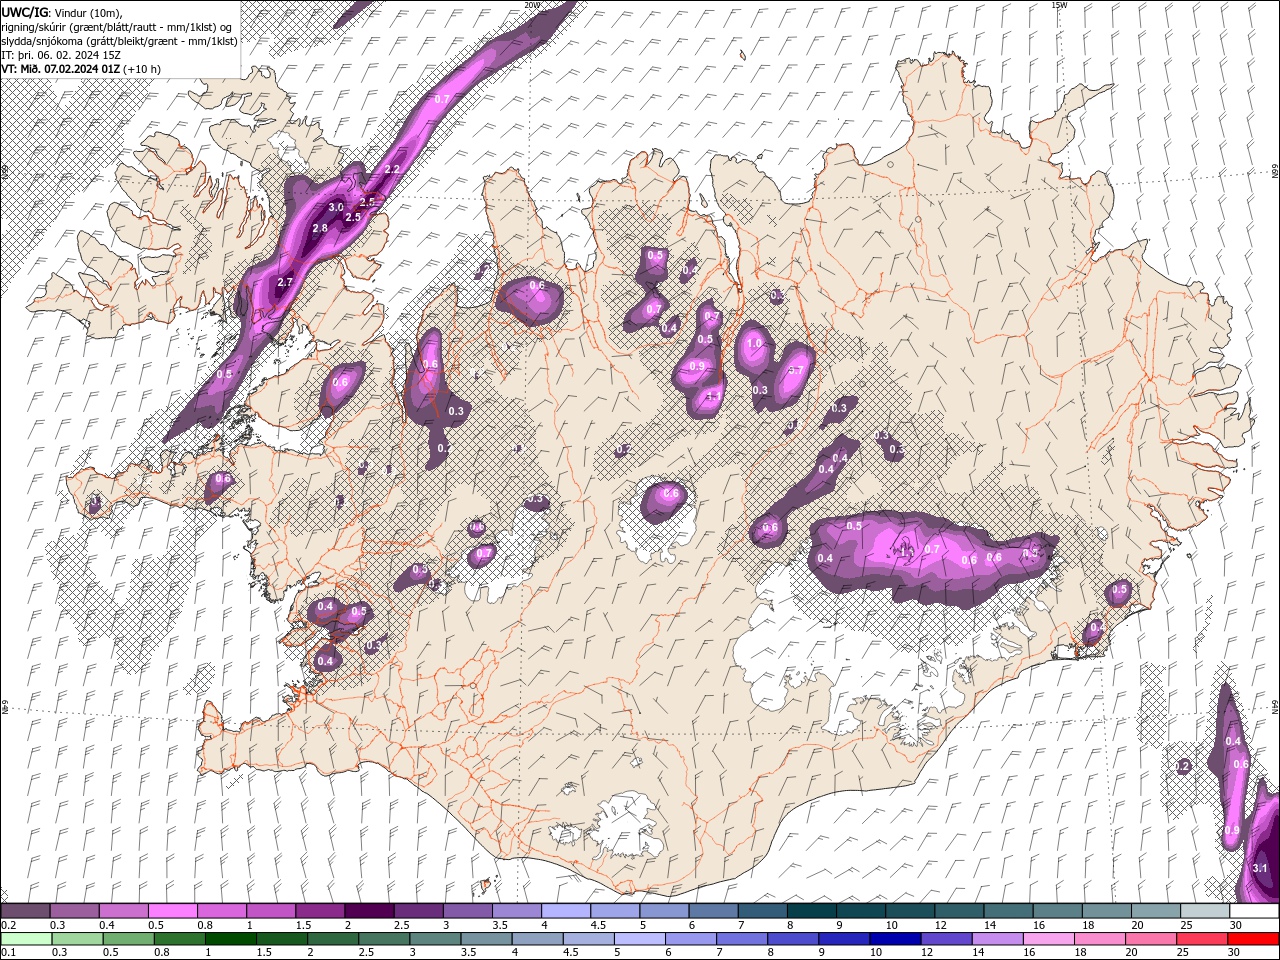
Task: Click the pale grey 25–30 swatch in the snow legend
Action: point(1204,911)
